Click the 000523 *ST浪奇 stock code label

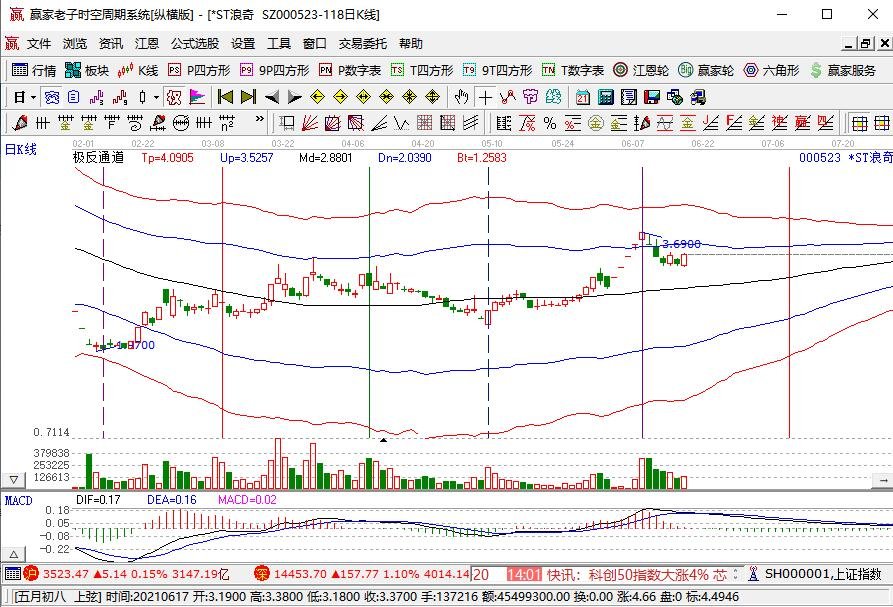click(x=845, y=158)
